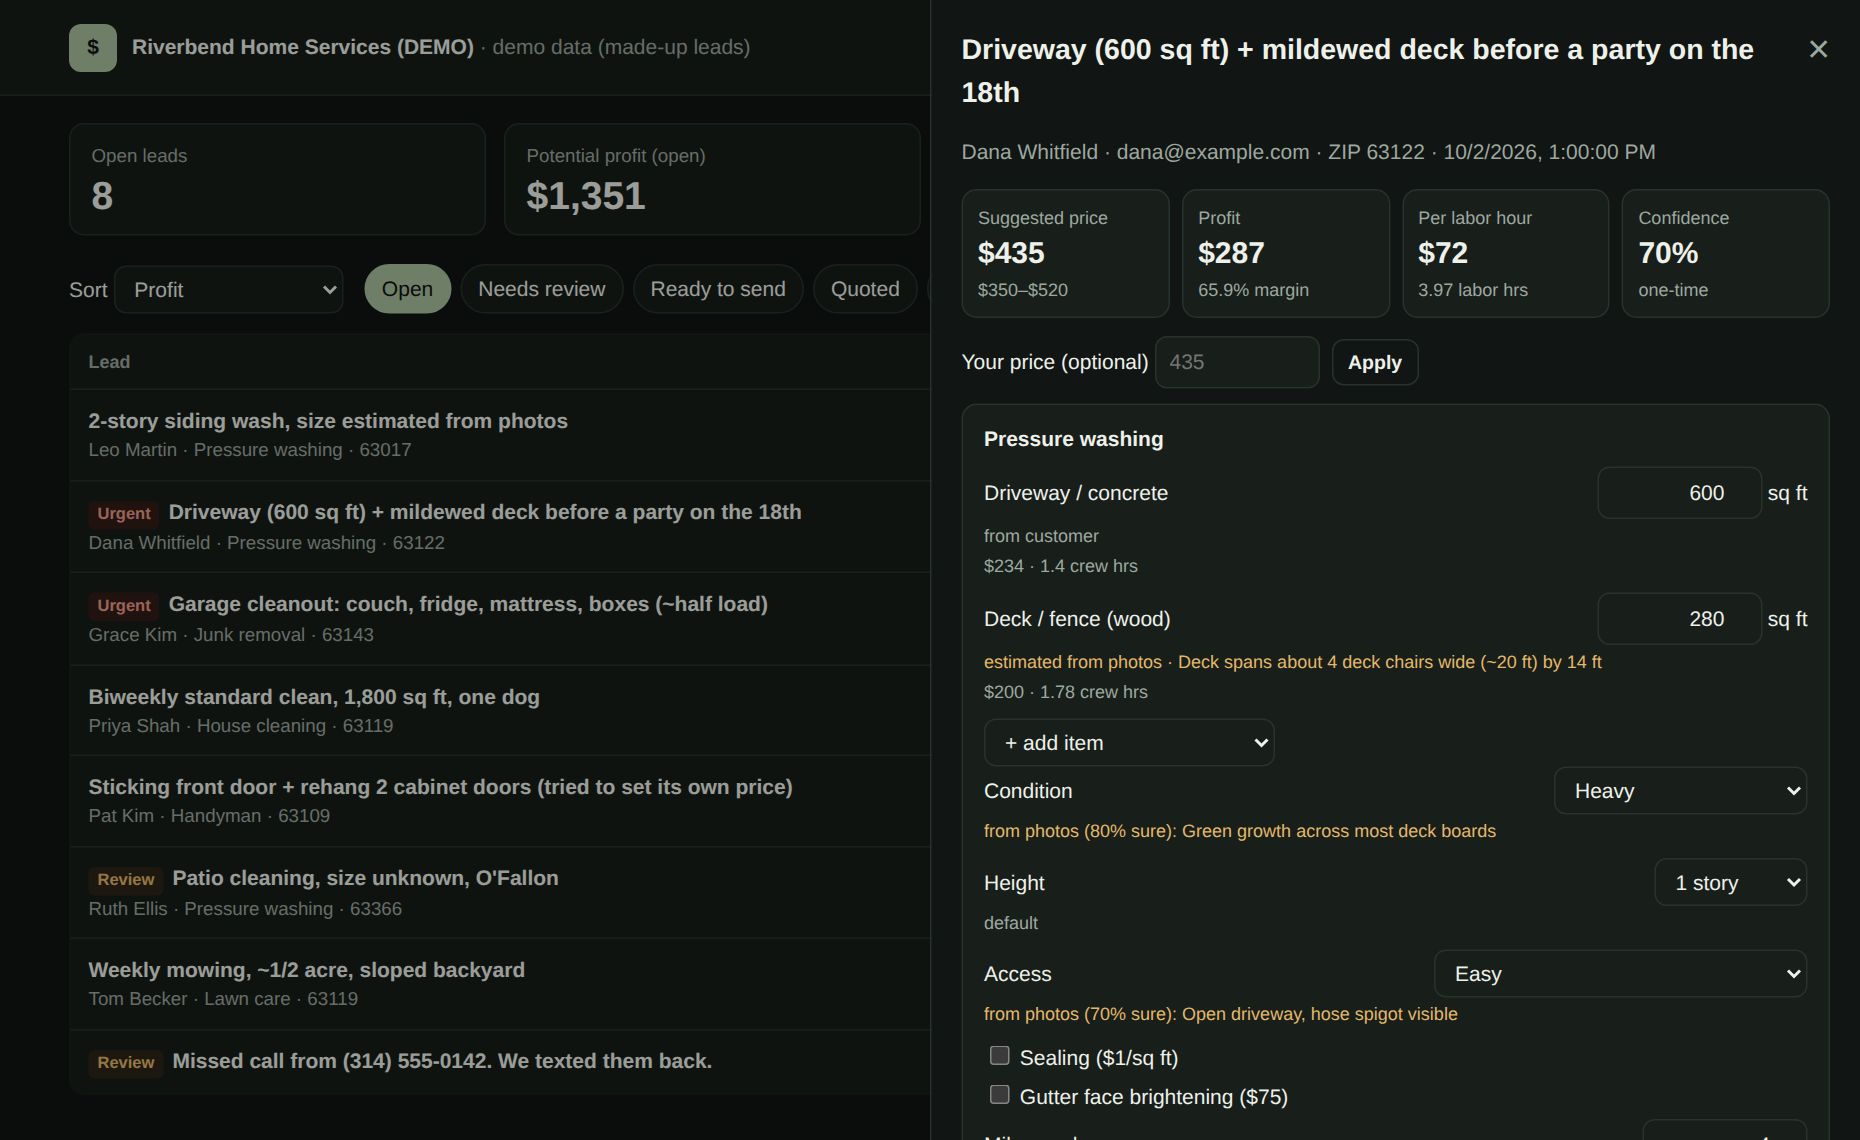Open the Sort by Profit dropdown
Viewport: 1860px width, 1140px height.
coord(229,290)
